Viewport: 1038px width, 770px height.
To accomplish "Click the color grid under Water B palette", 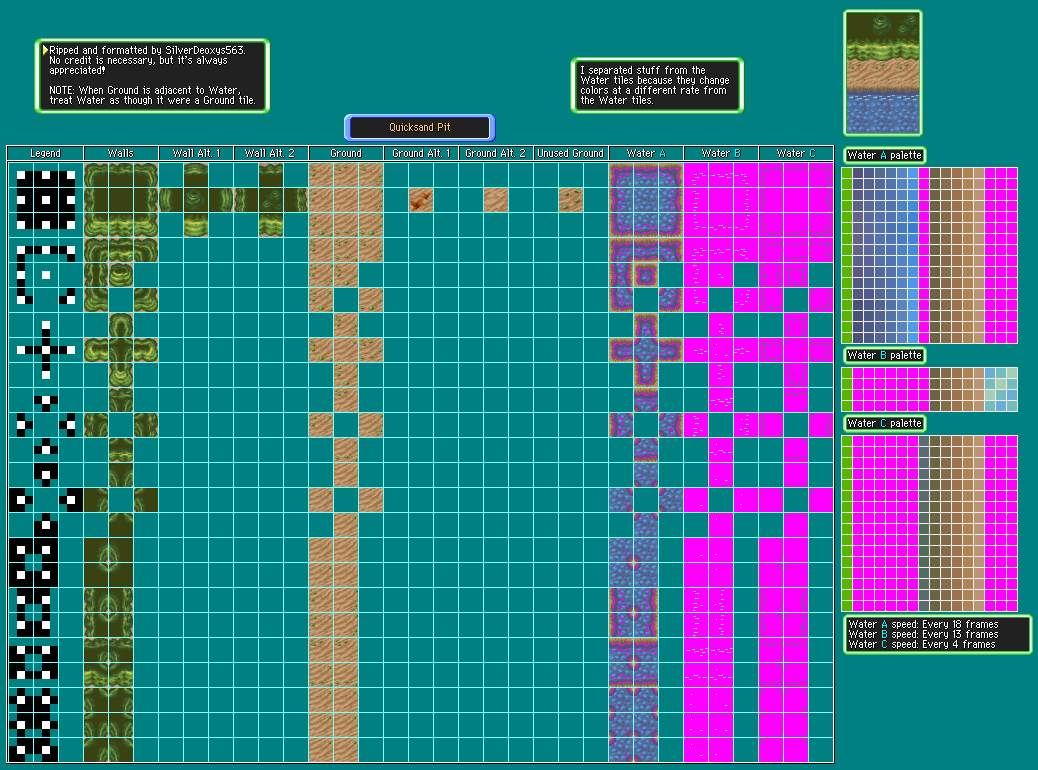I will coord(929,389).
